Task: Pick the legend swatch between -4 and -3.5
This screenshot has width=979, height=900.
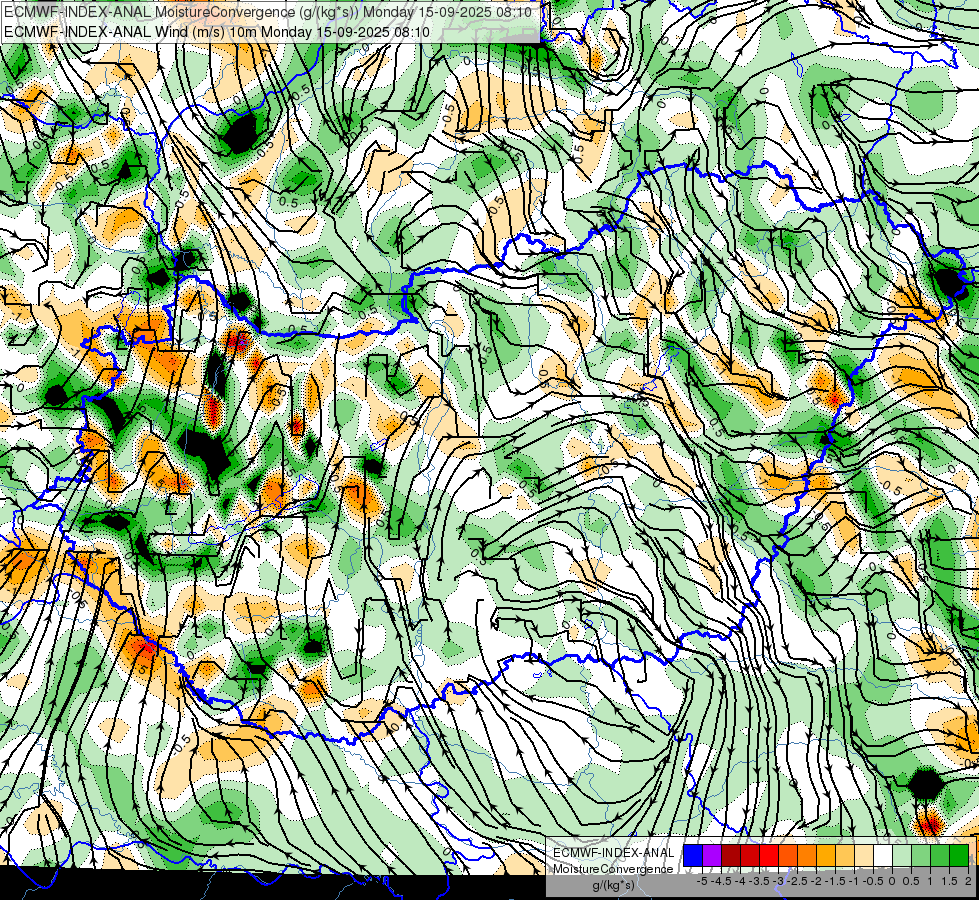Action: pos(750,855)
